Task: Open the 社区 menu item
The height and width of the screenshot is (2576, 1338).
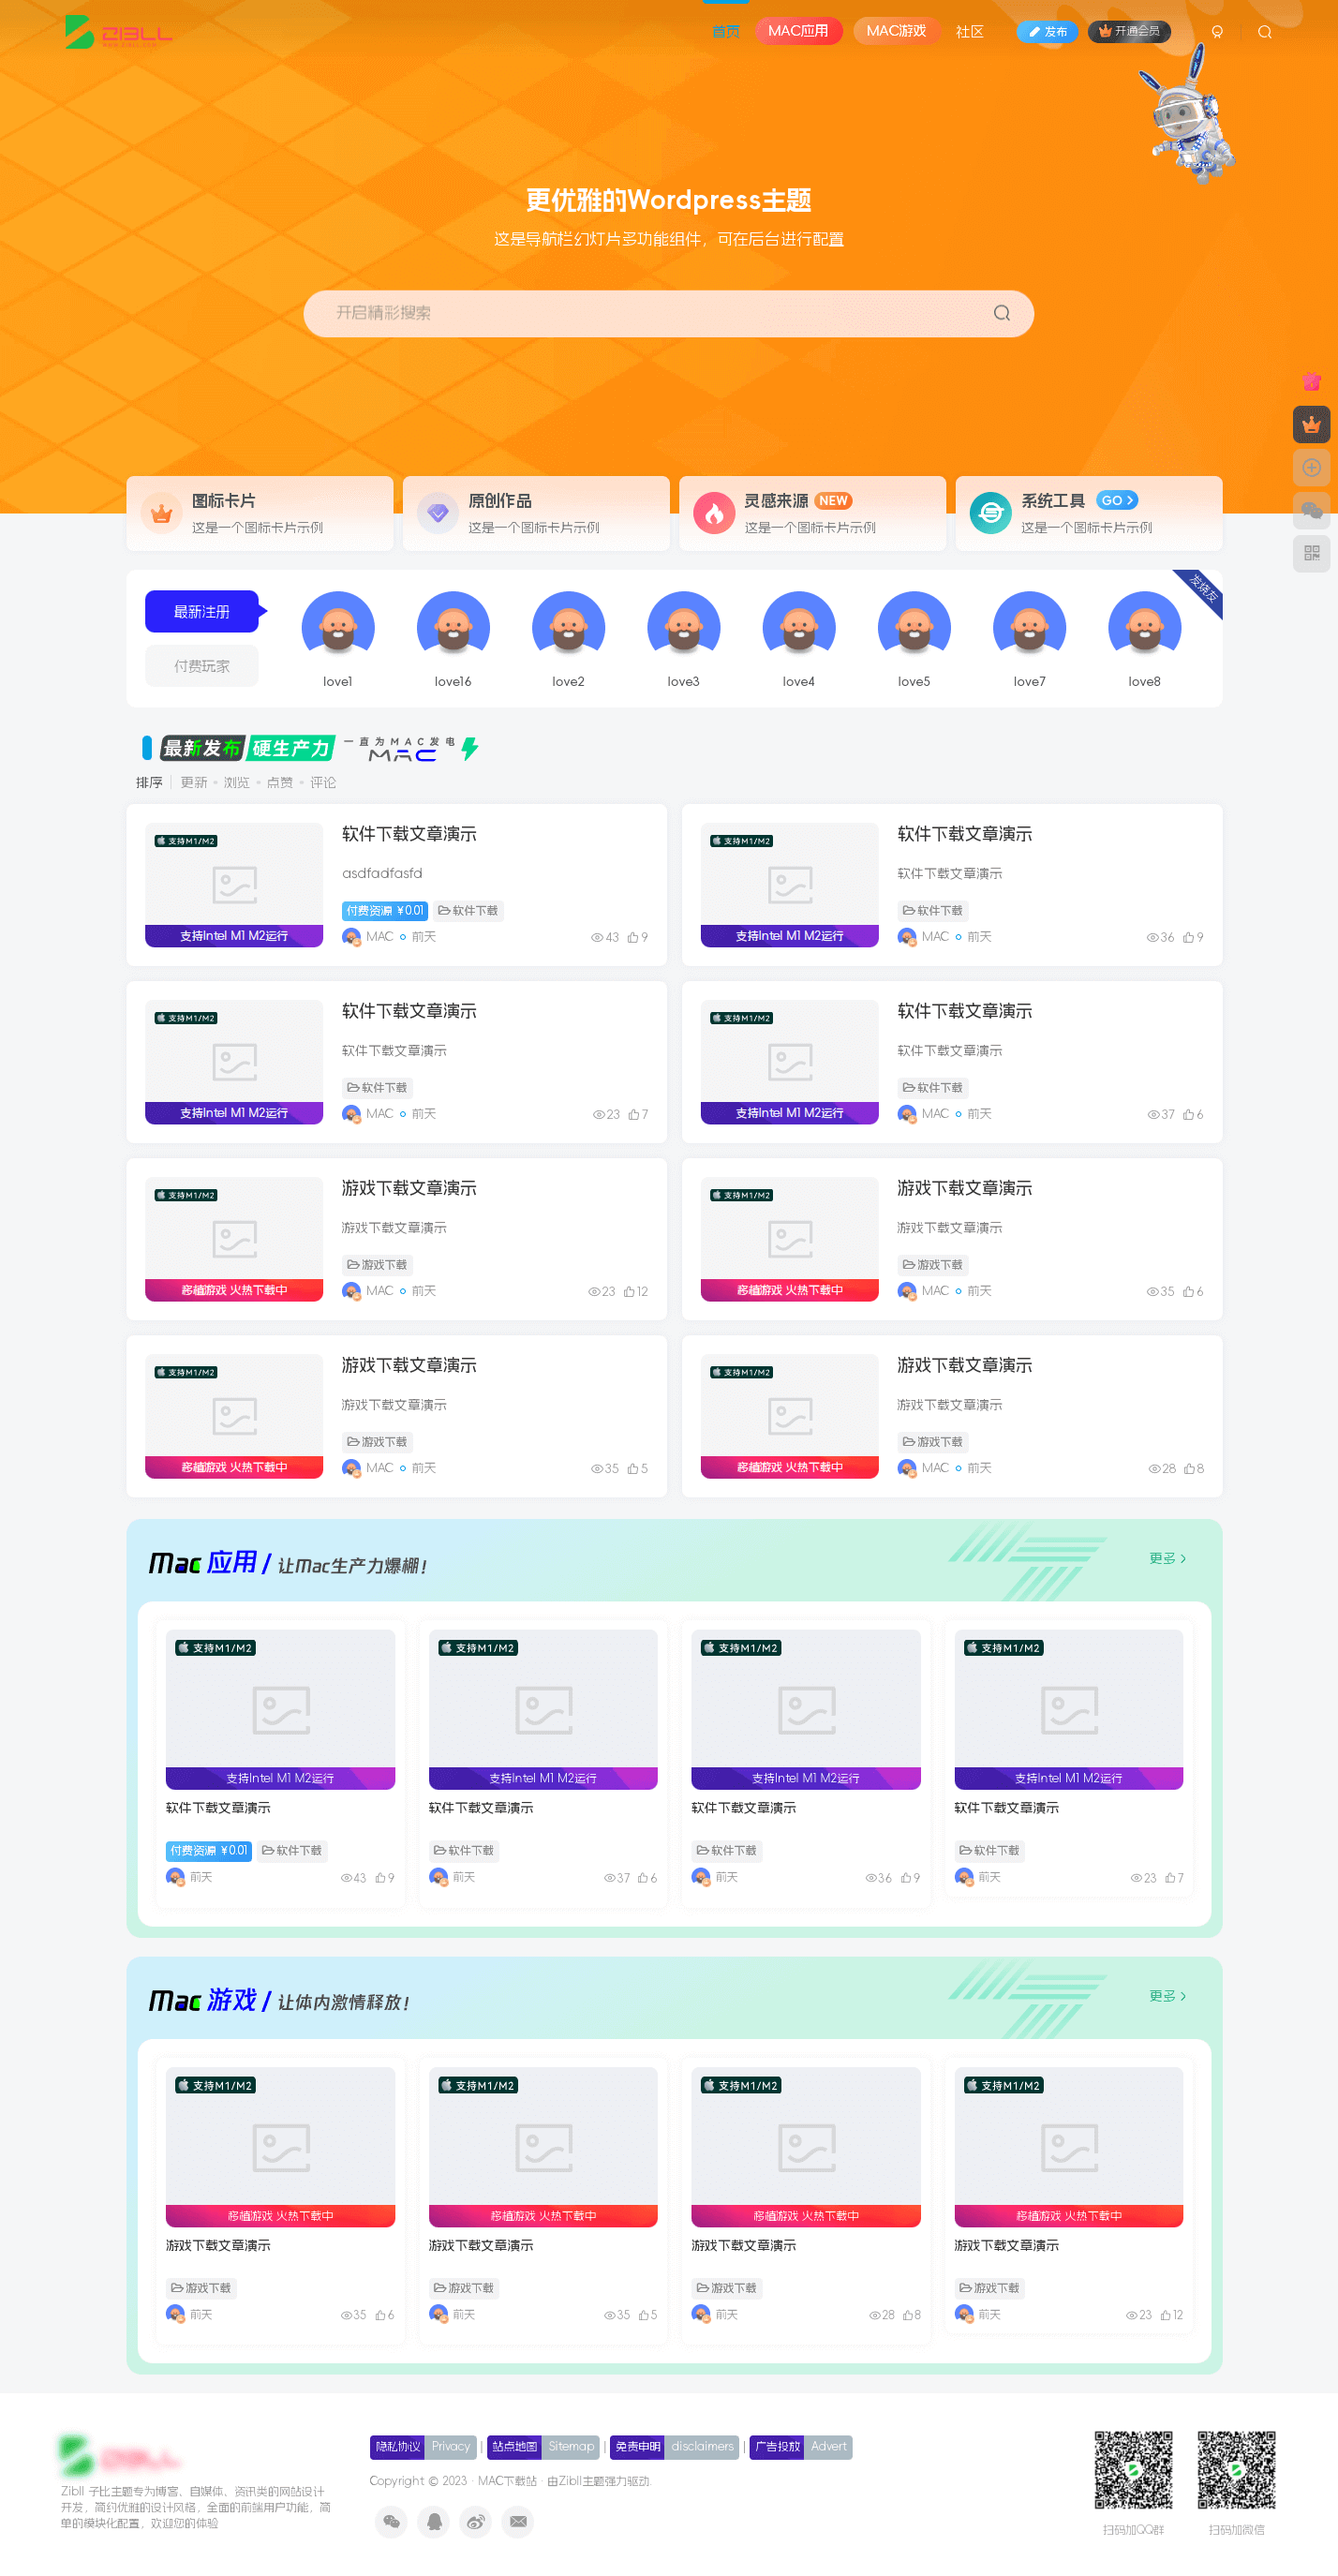Action: pos(969,32)
